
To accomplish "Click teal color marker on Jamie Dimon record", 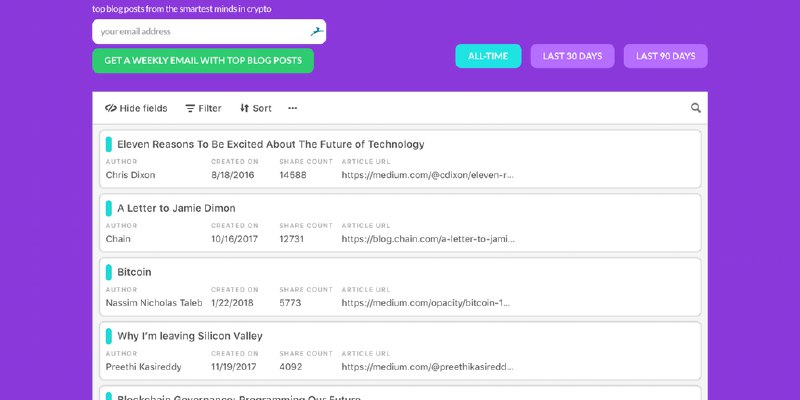I will 109,208.
